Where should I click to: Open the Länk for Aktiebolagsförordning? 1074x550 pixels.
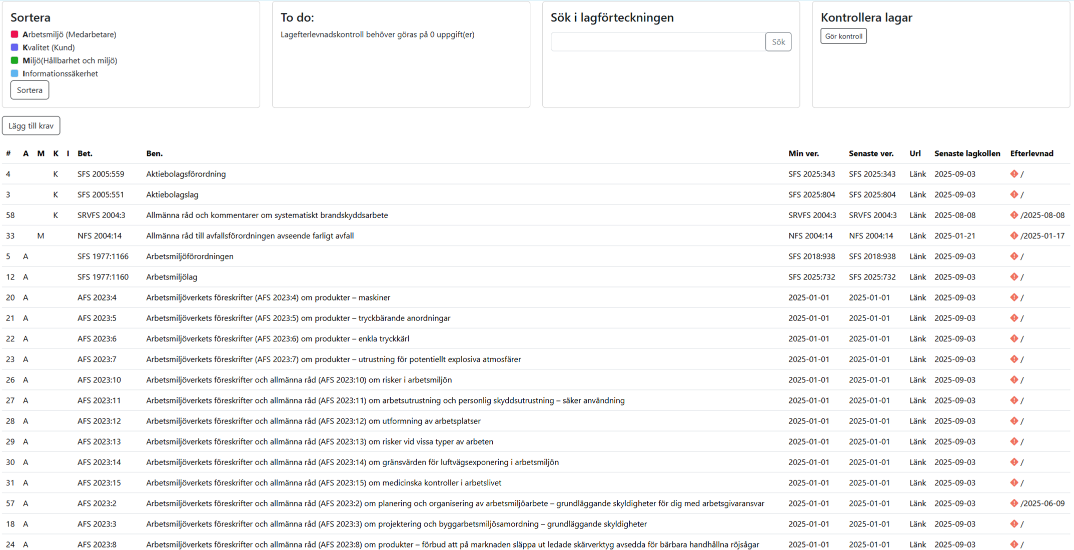tap(916, 174)
